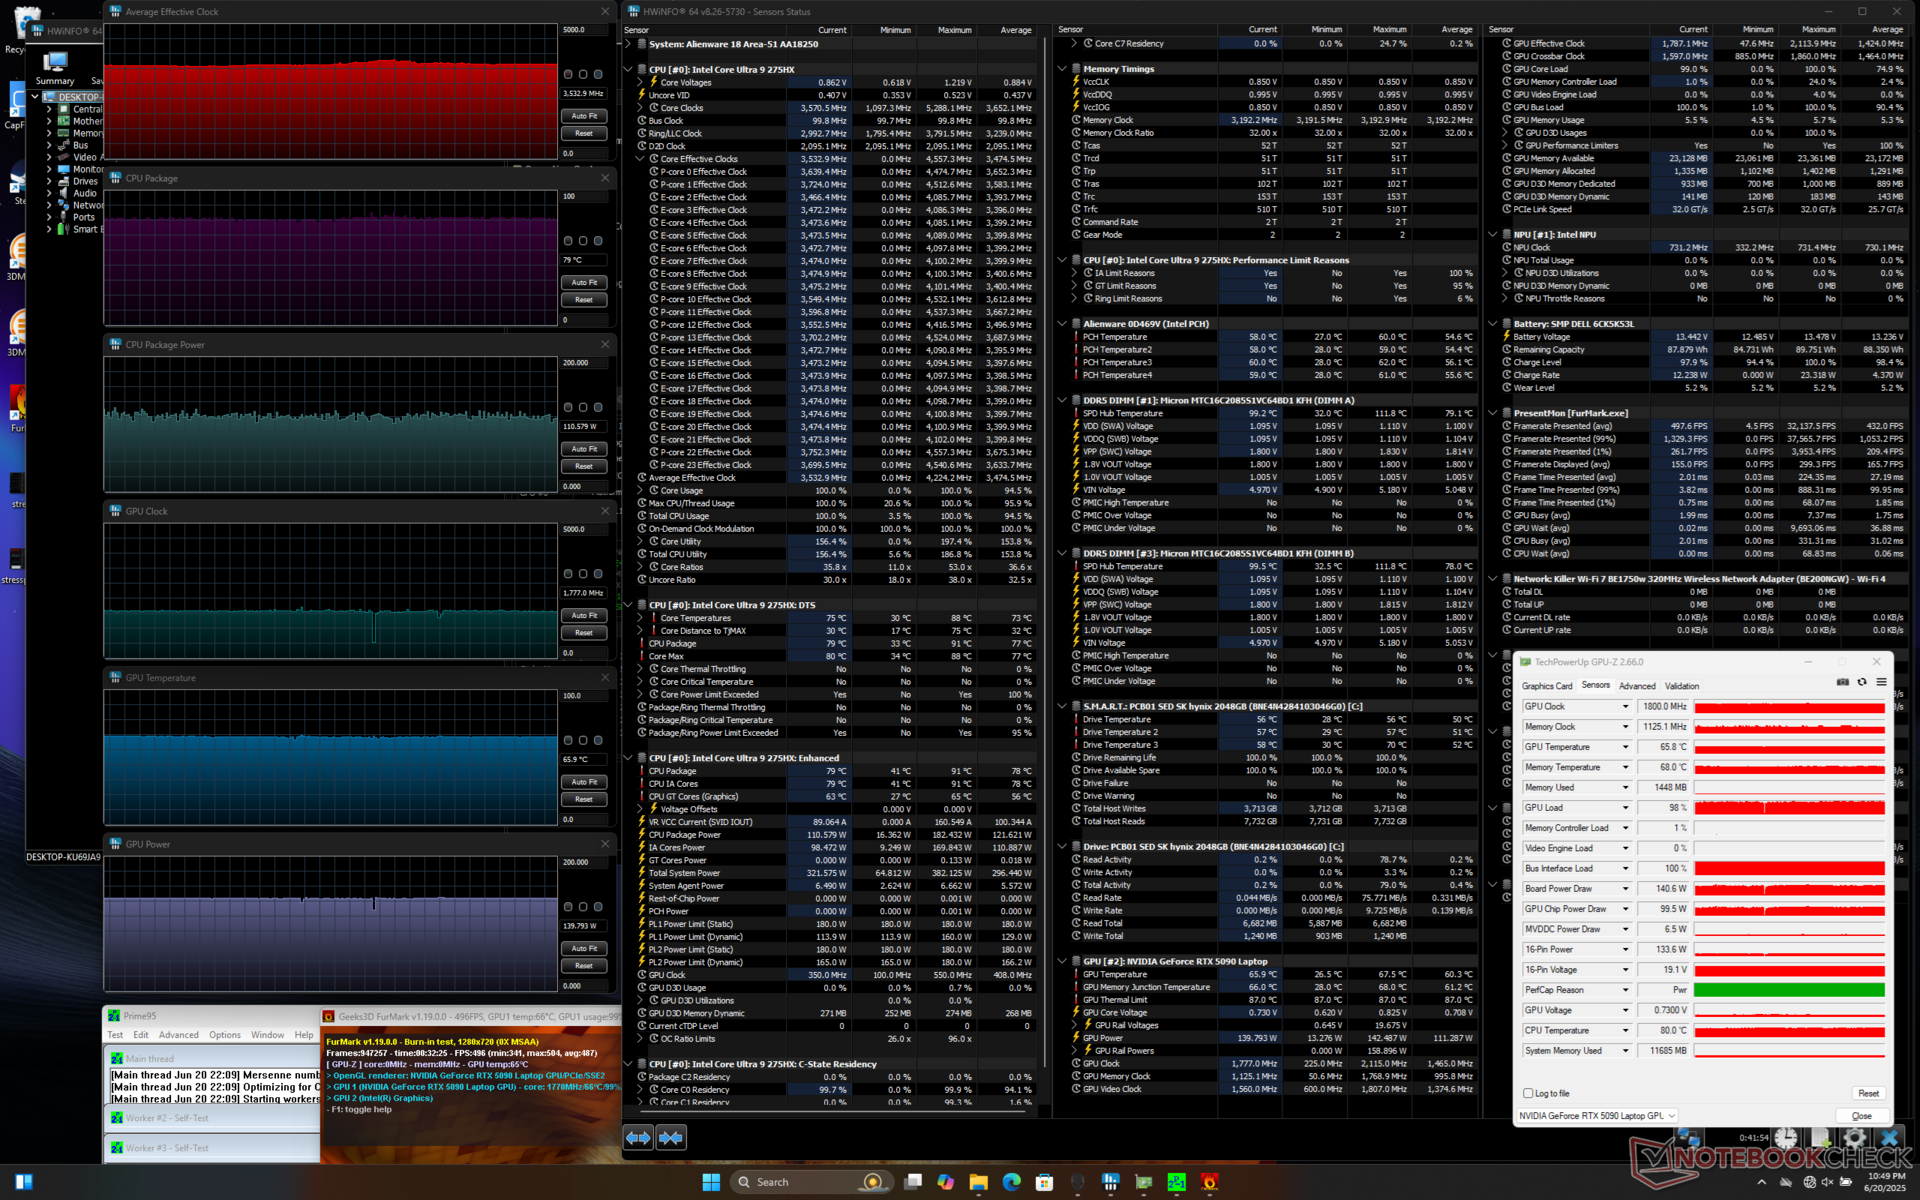Click the GPU-Z screenshot camera icon

pyautogui.click(x=1842, y=682)
